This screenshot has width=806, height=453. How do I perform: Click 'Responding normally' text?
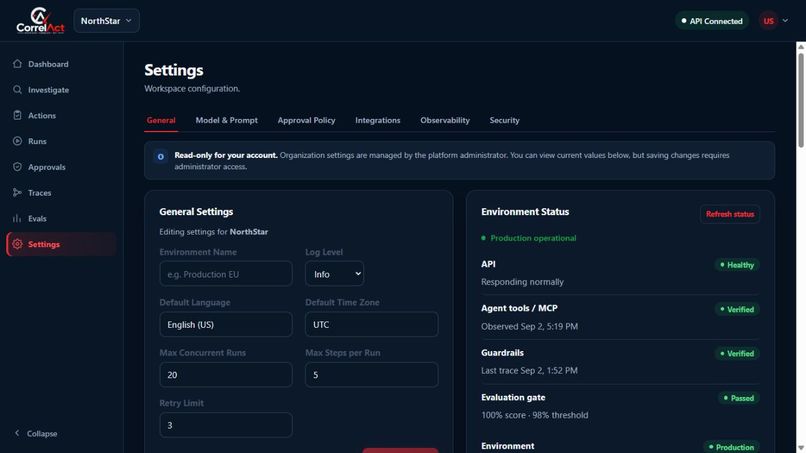522,282
